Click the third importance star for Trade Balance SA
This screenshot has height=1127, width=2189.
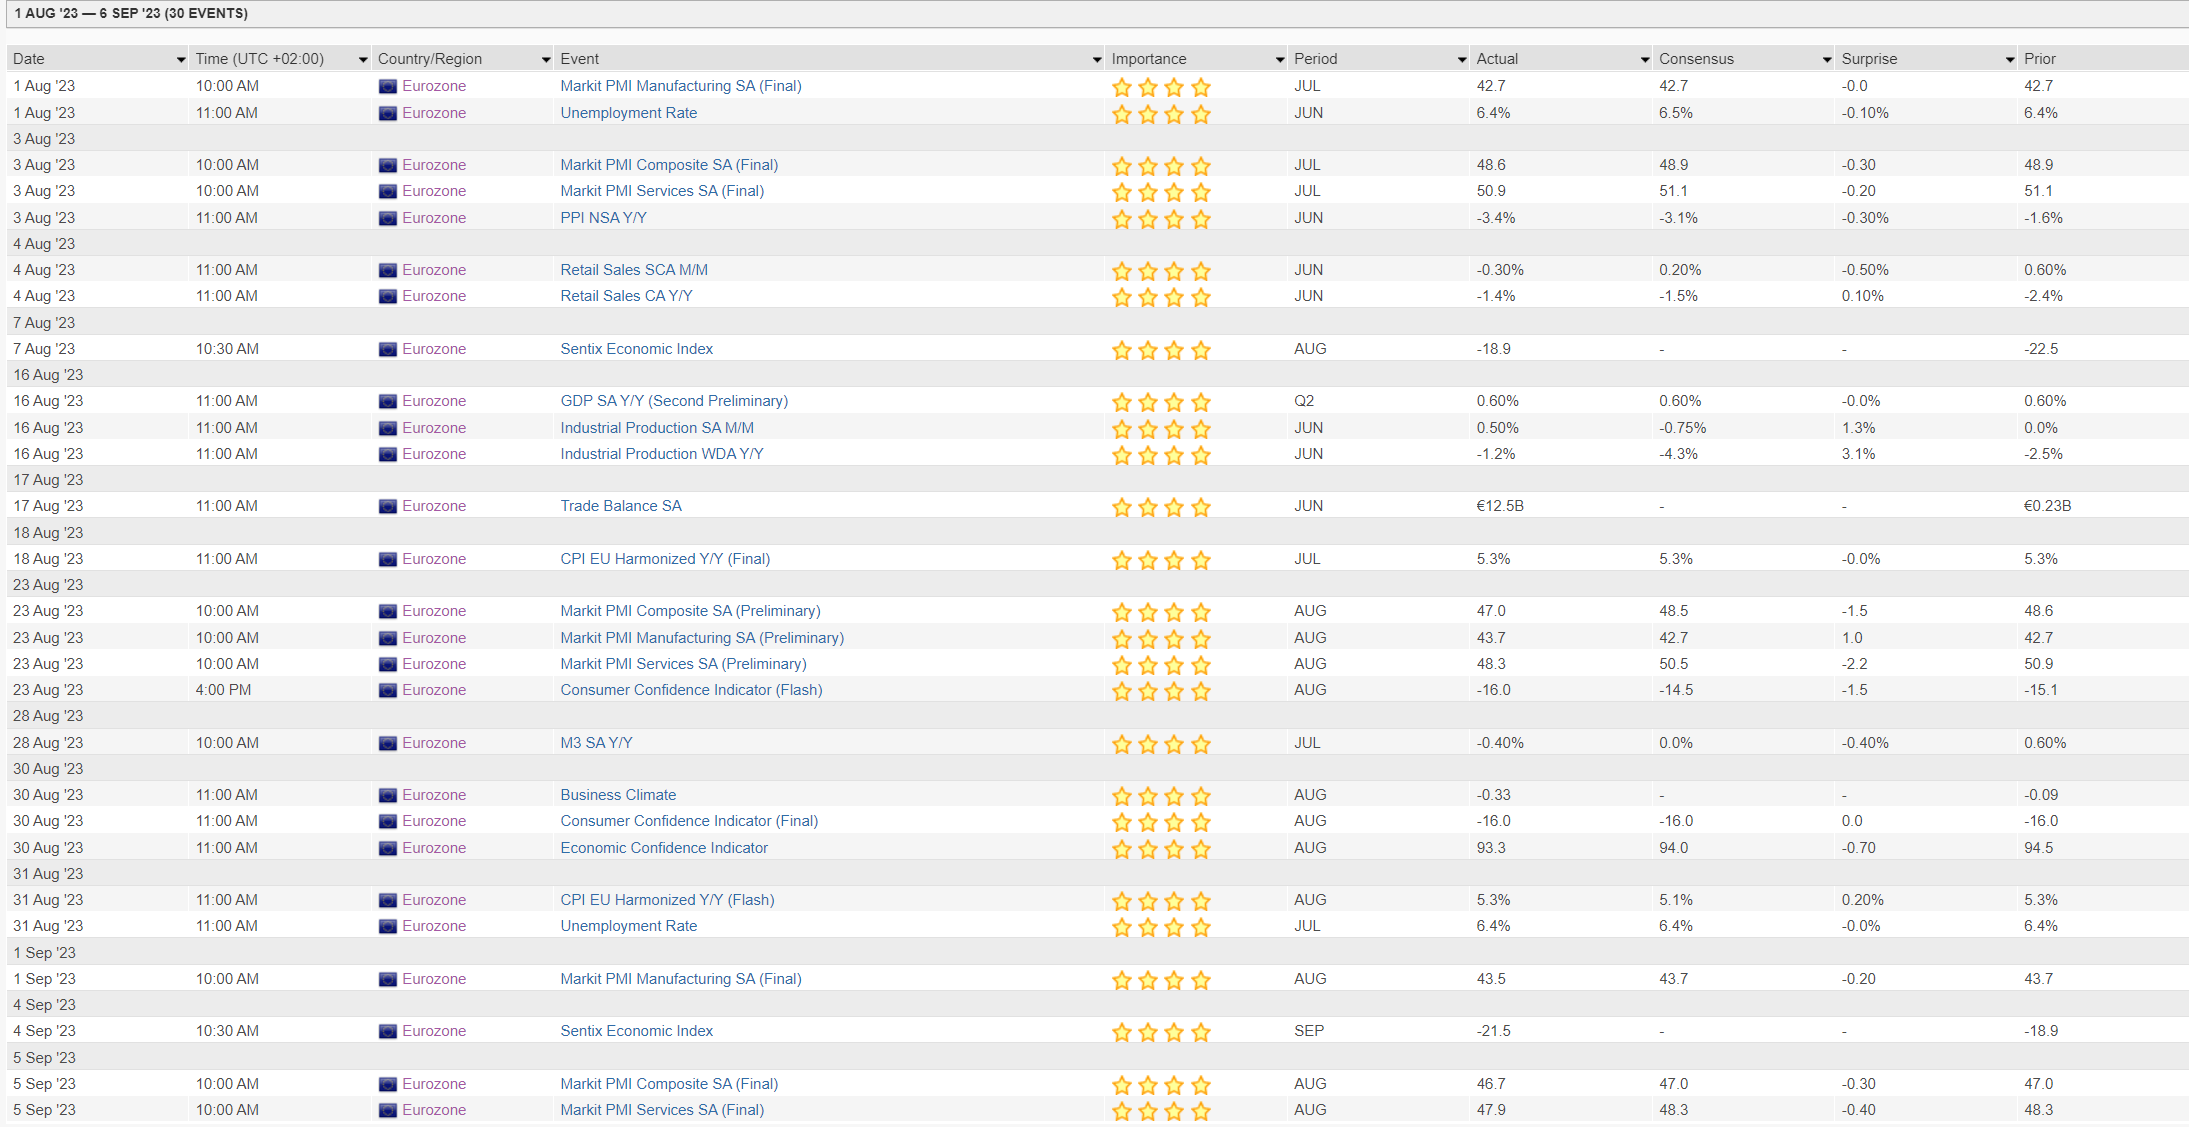(1174, 507)
